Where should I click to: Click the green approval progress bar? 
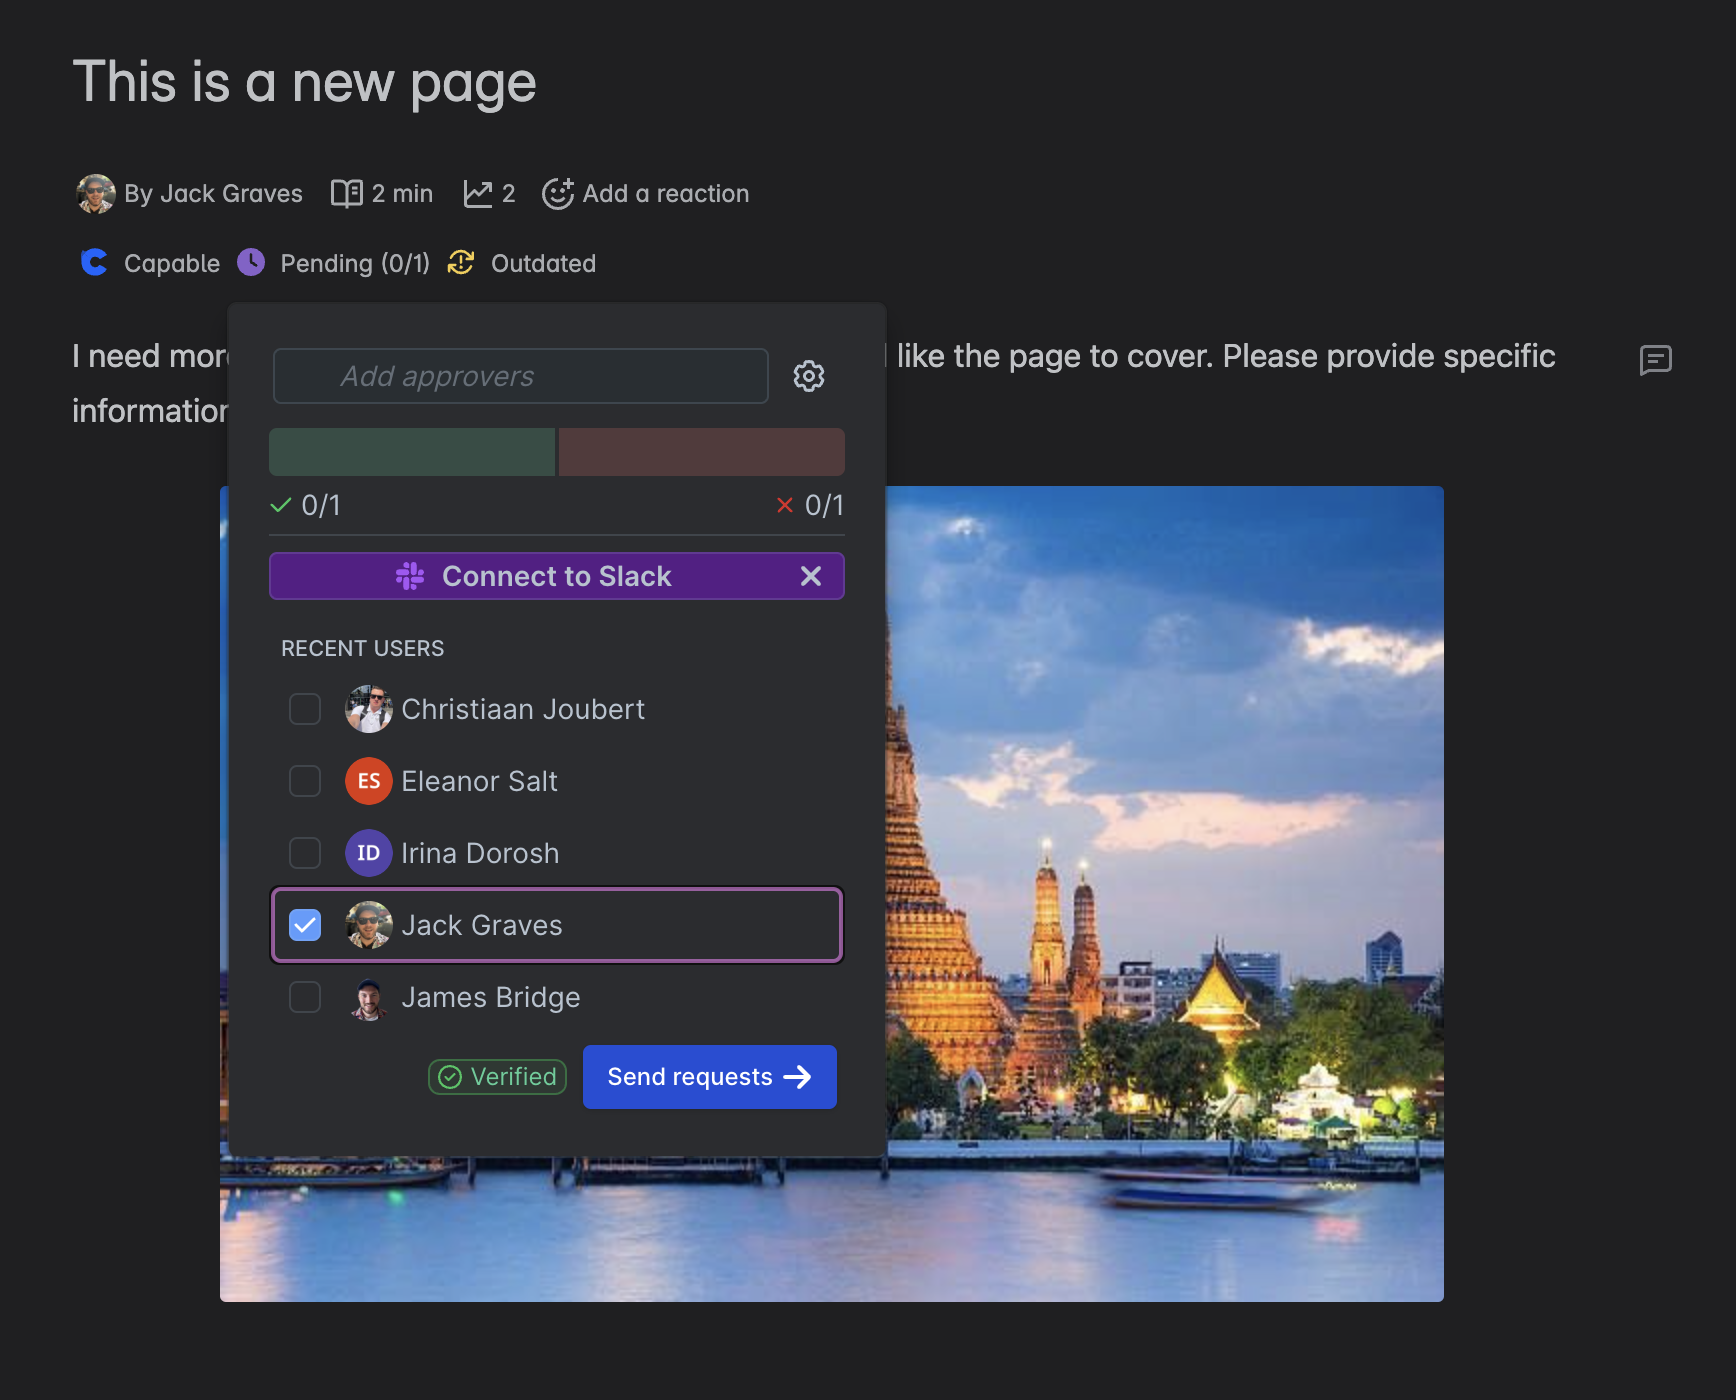[x=411, y=451]
